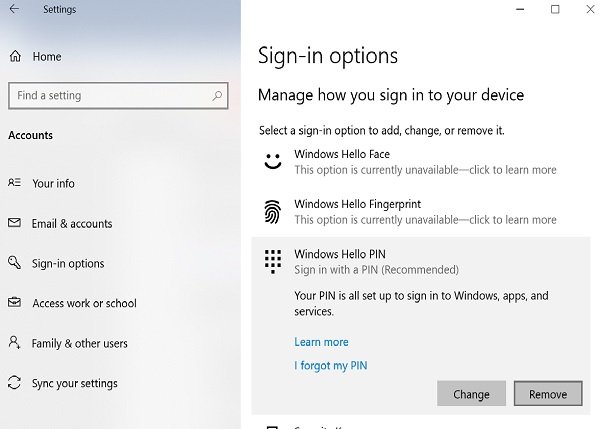Image resolution: width=600 pixels, height=429 pixels.
Task: Click the Change PIN button
Action: coord(471,393)
